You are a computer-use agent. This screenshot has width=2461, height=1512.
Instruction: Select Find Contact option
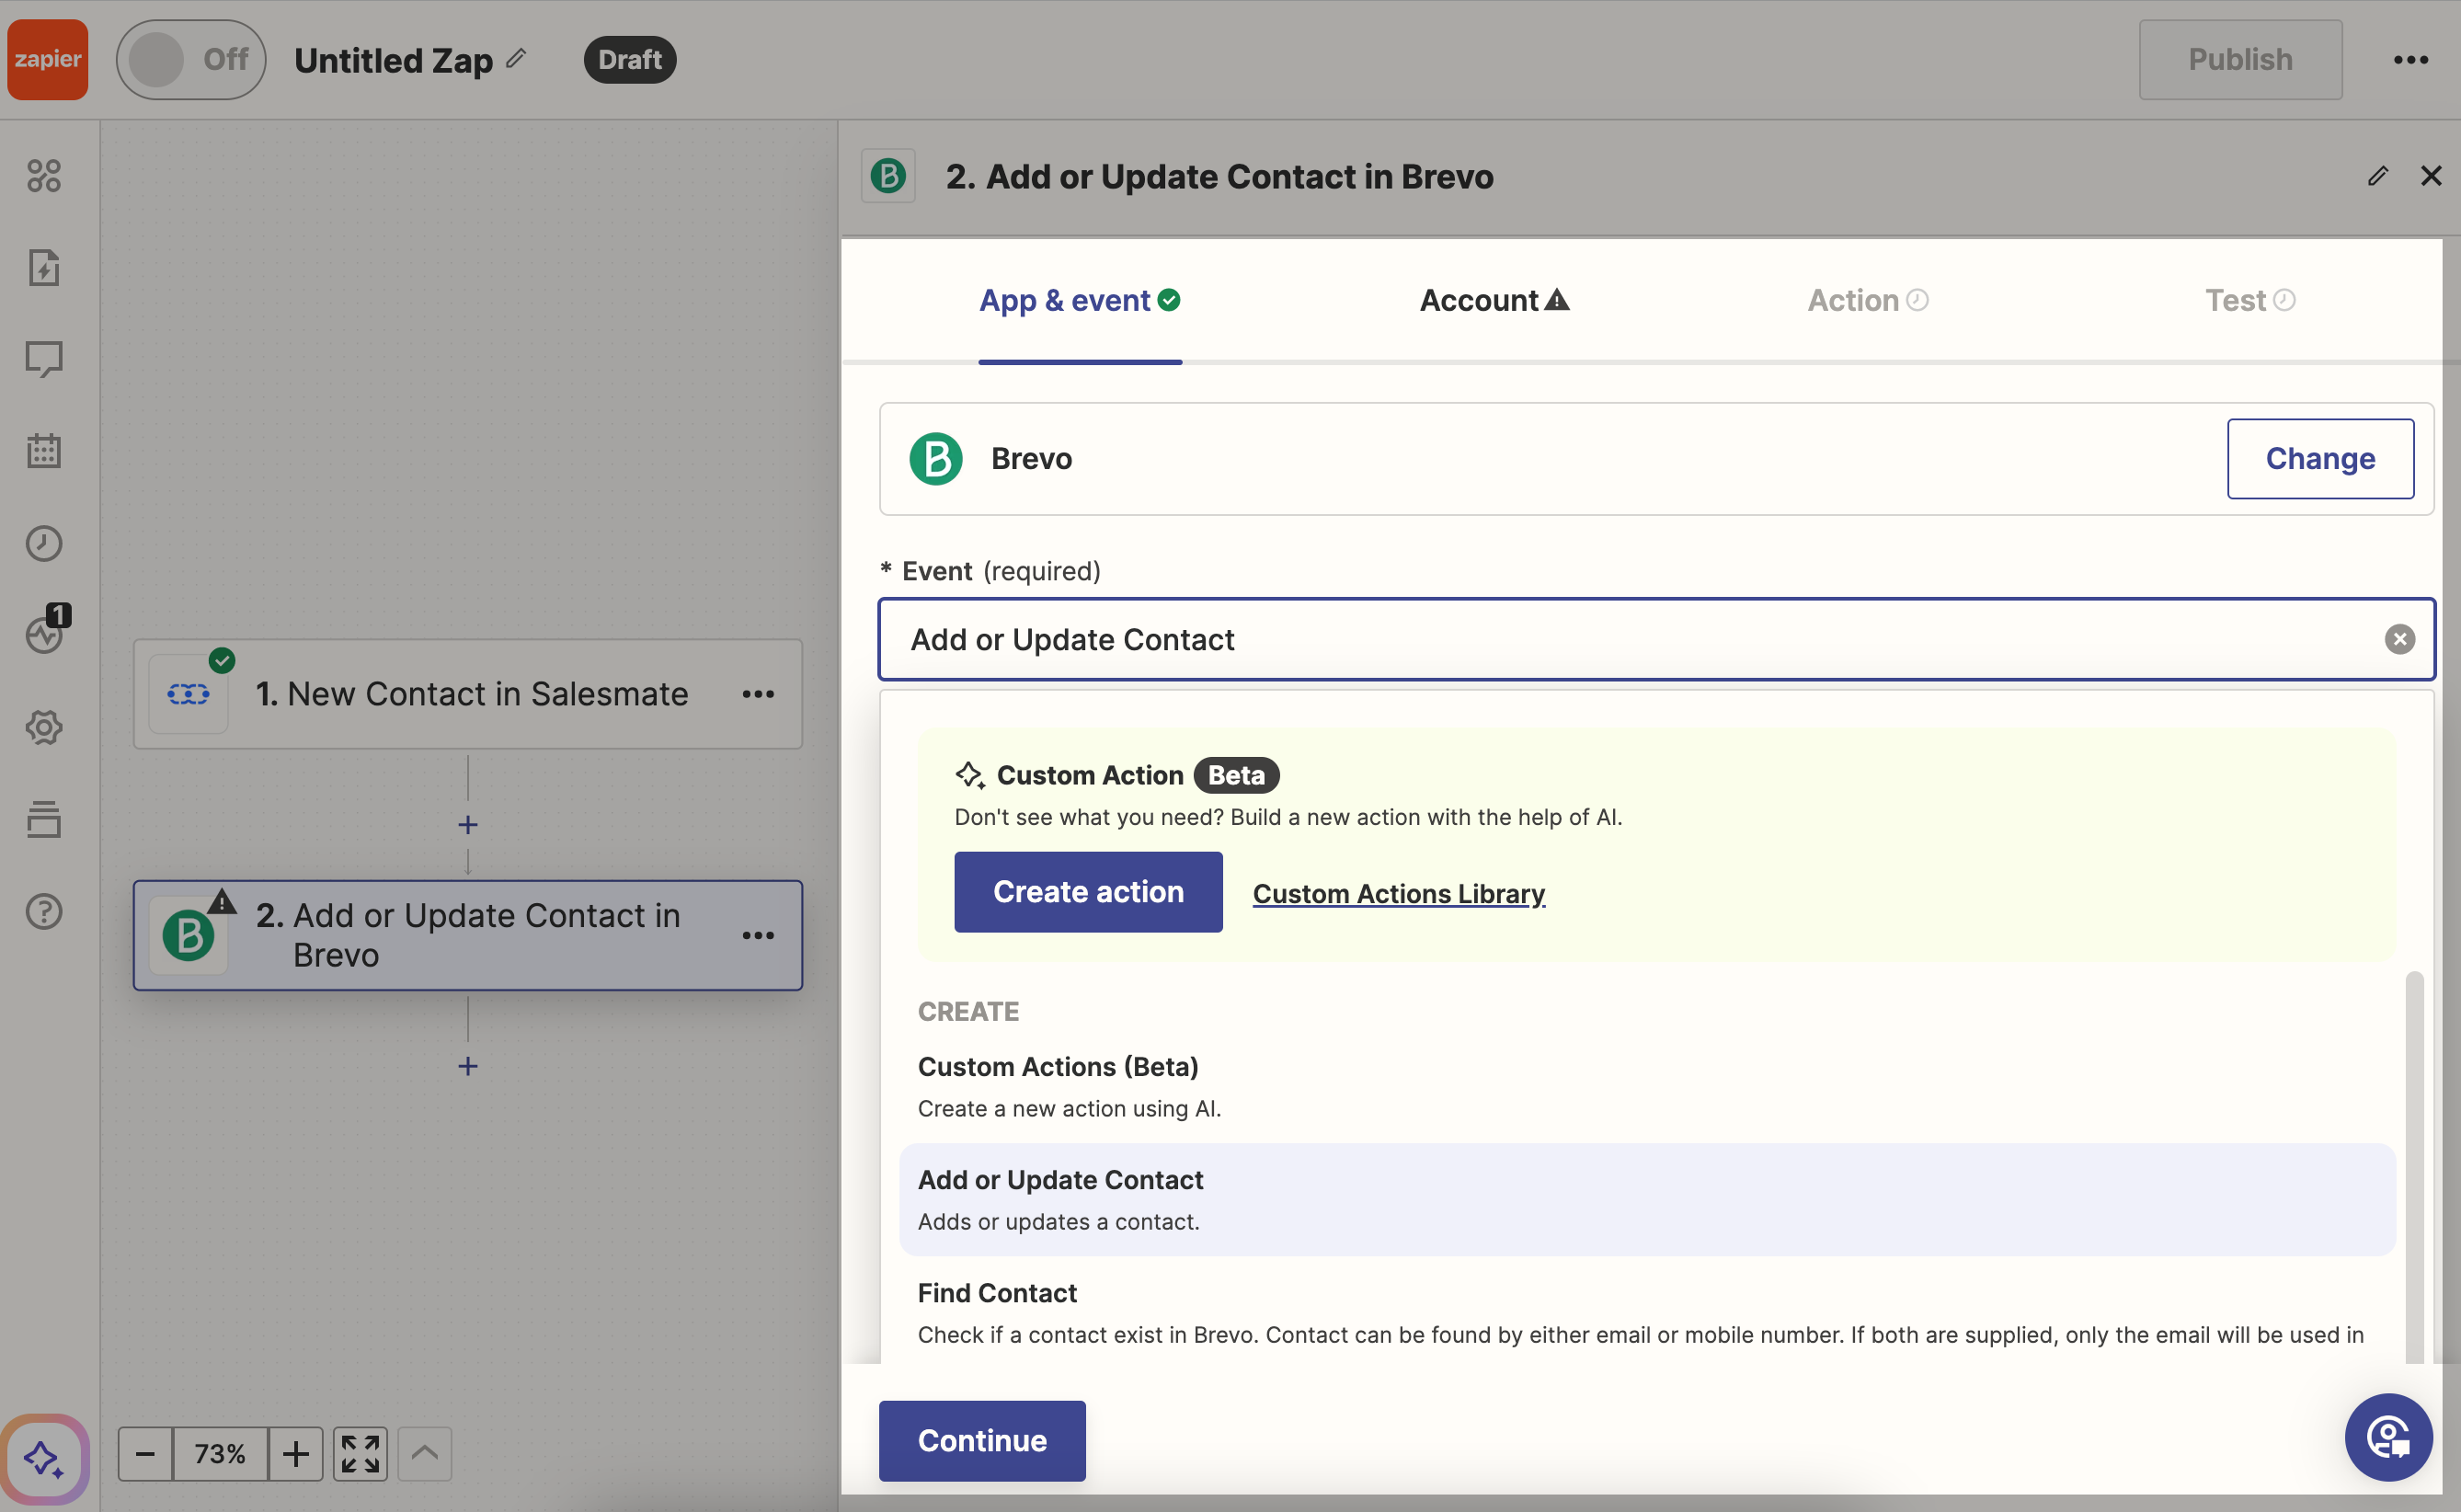tap(1647, 1313)
